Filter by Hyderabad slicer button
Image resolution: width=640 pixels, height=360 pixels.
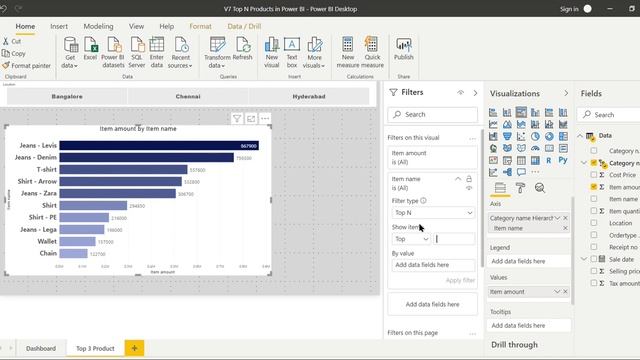tap(309, 97)
